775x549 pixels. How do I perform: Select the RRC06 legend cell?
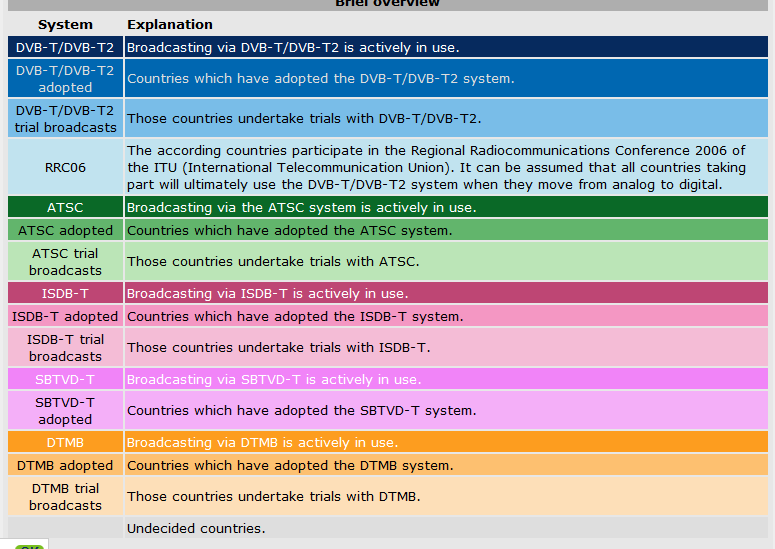65,167
